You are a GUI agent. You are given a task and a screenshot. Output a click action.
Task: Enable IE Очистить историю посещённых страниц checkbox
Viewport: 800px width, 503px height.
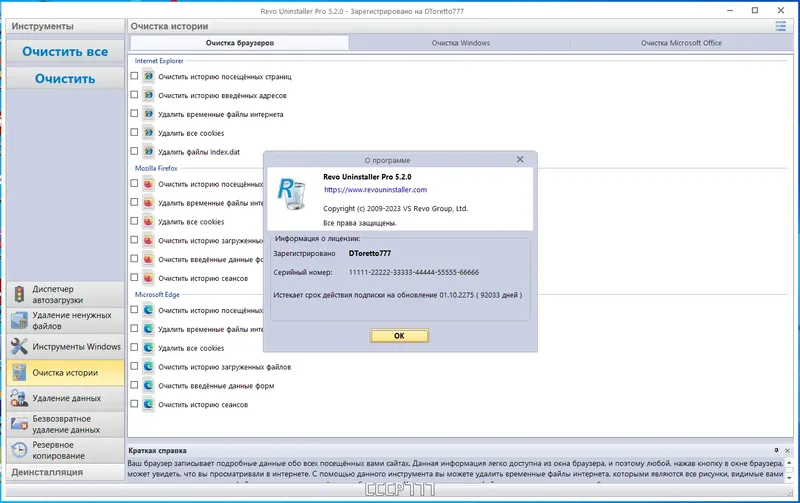134,76
